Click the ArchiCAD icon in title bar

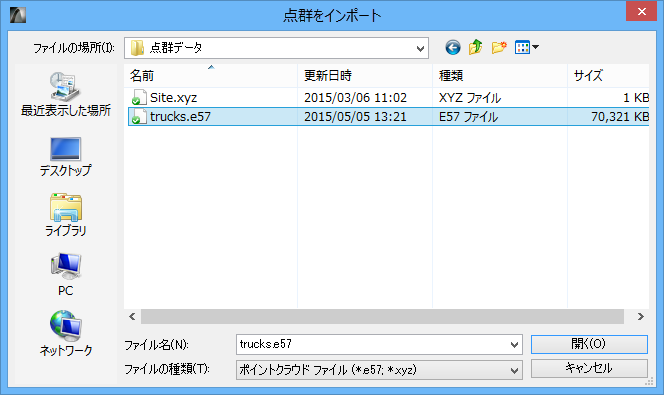click(x=18, y=15)
